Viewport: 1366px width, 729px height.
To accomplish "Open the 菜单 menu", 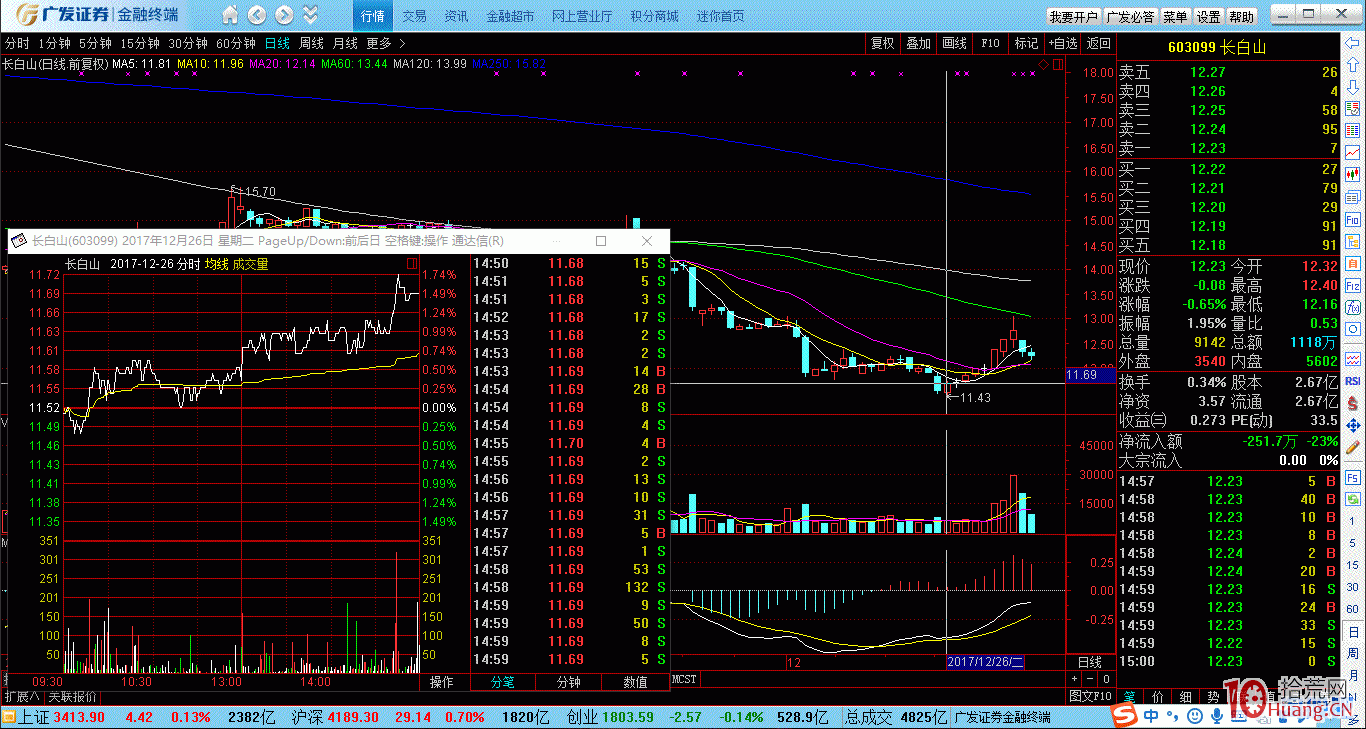I will coord(1176,17).
